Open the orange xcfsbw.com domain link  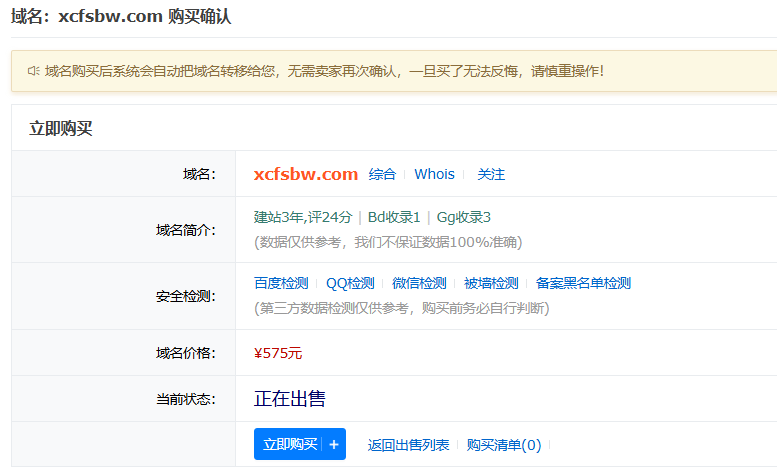pyautogui.click(x=305, y=174)
